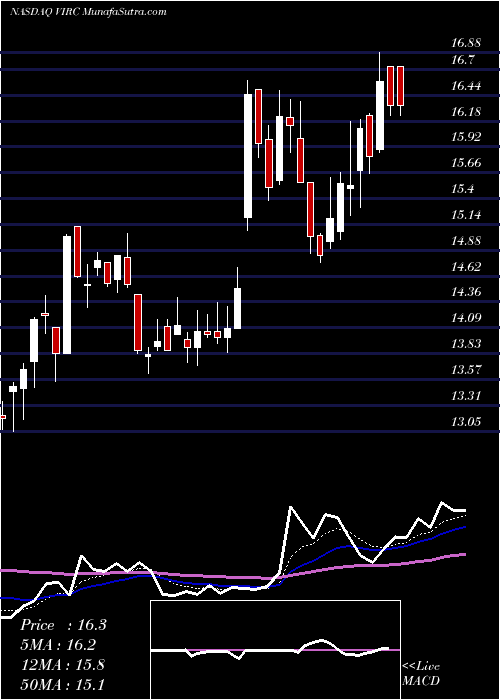The image size is (500, 700).
Task: Click the <<Live MACD label
Action: pos(421,674)
